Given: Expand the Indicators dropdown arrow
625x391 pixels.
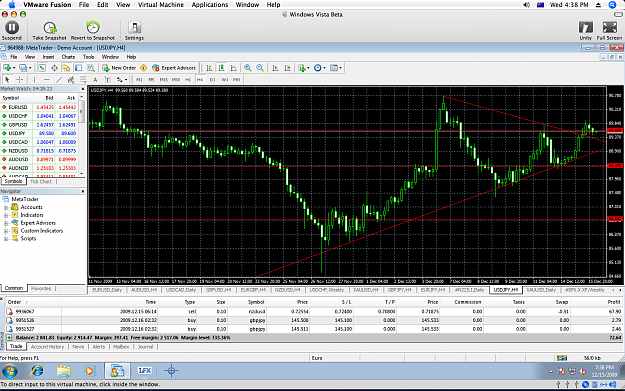Looking at the screenshot, I should point(309,68).
